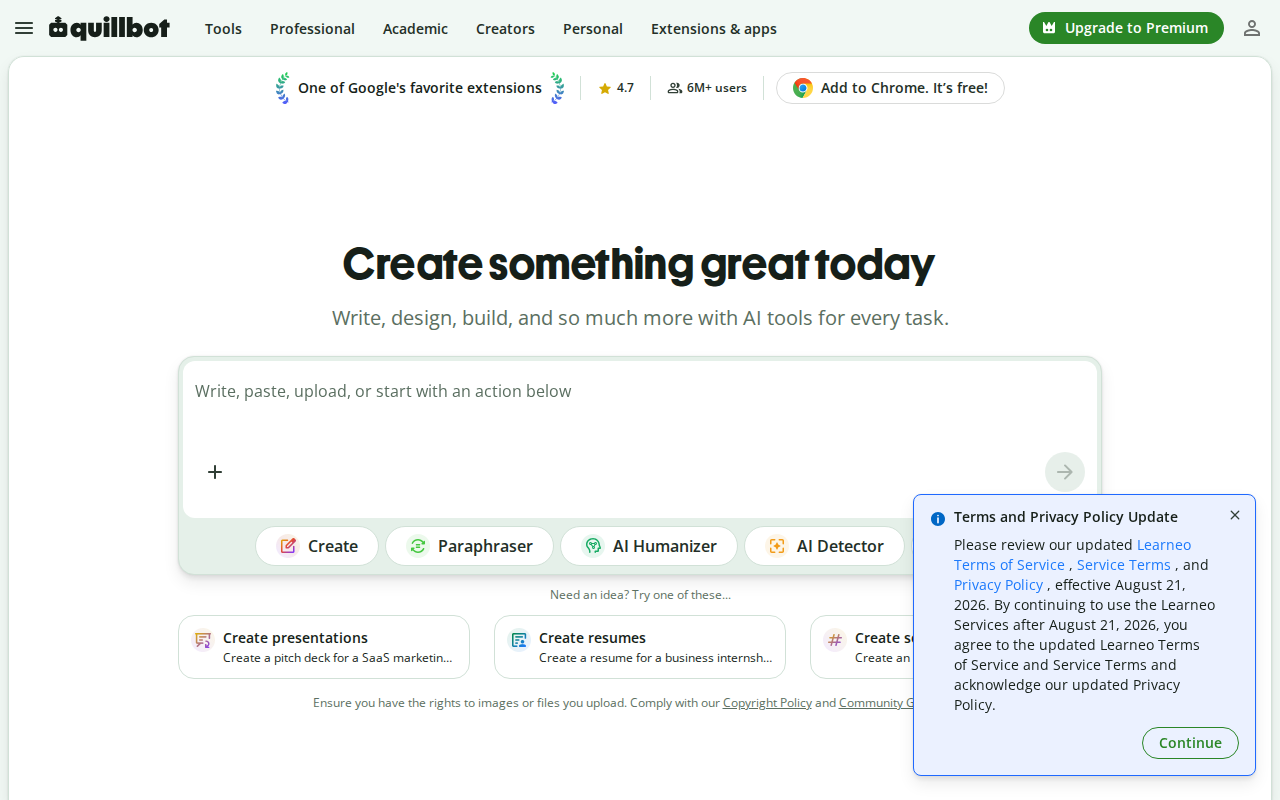Select the AI Humanizer chip
Image resolution: width=1280 pixels, height=800 pixels.
(x=649, y=546)
